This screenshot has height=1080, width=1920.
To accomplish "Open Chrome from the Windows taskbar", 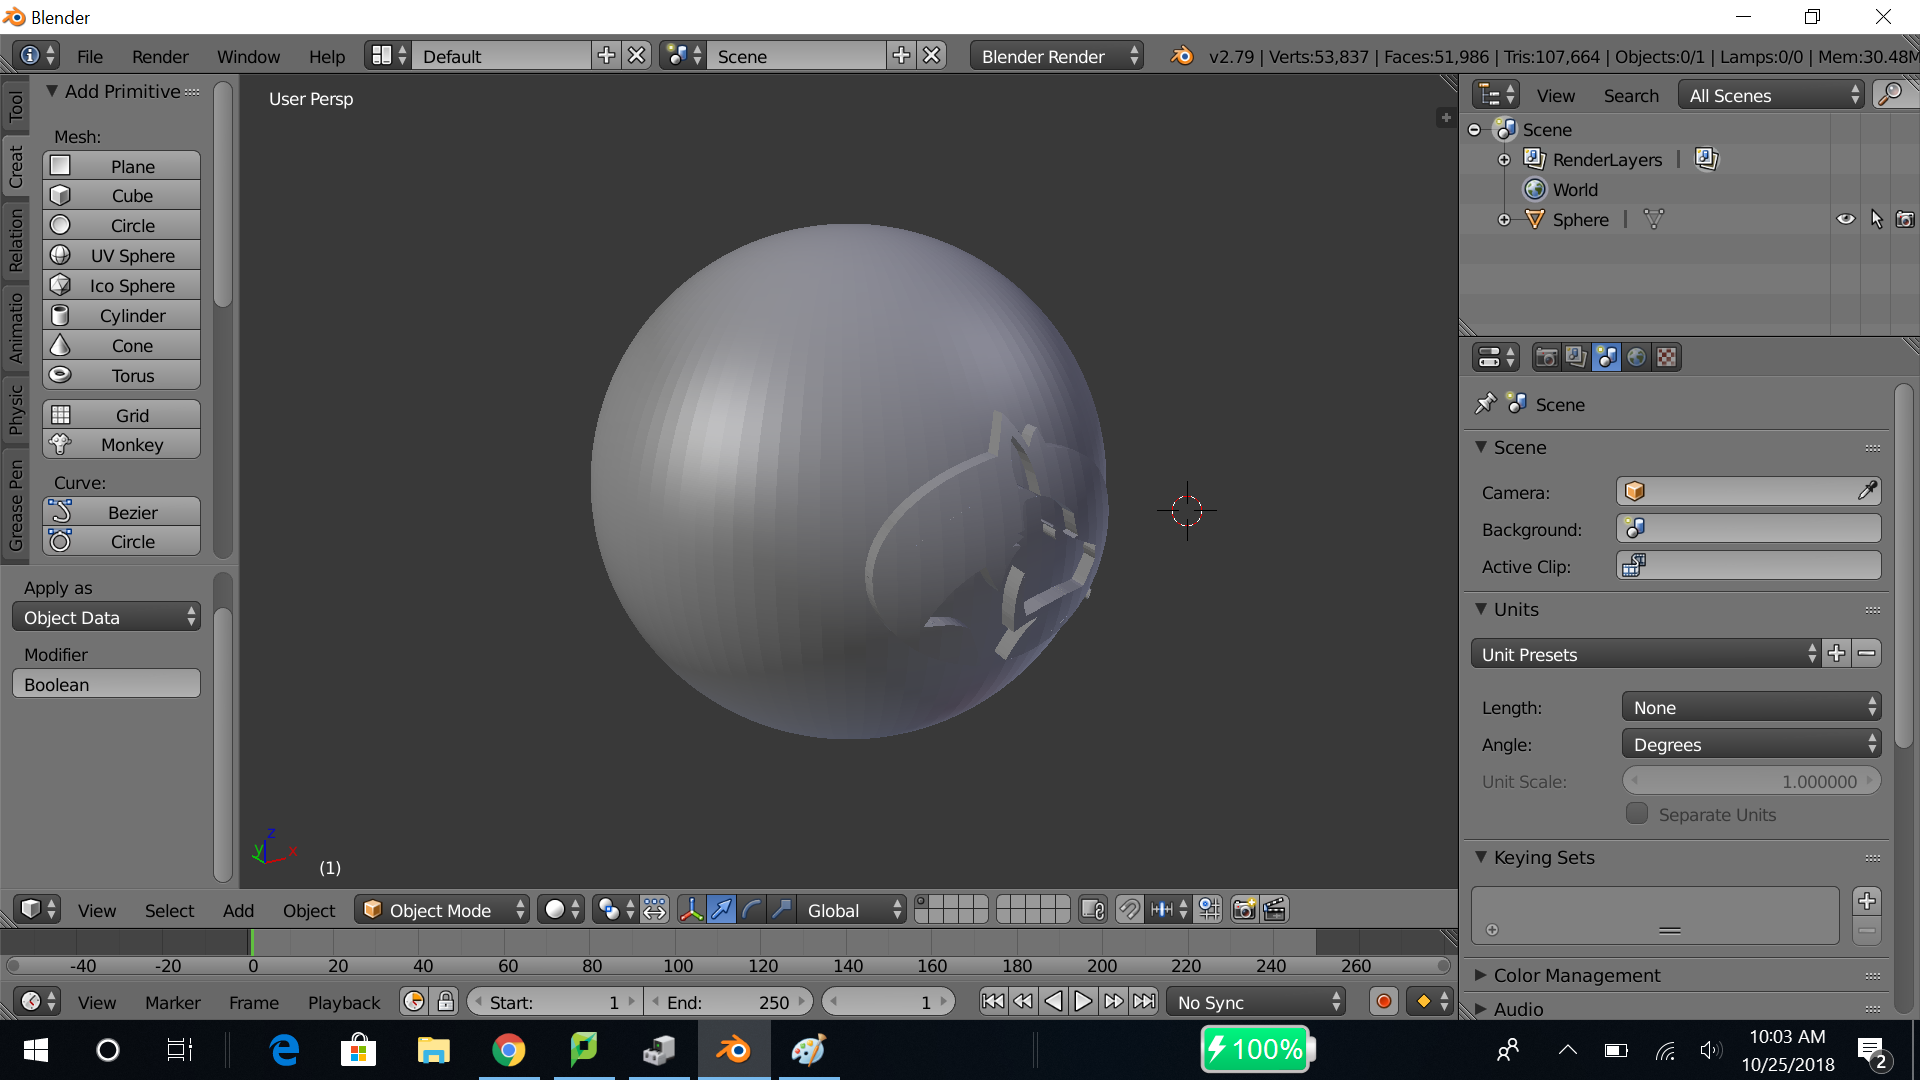I will click(508, 1050).
